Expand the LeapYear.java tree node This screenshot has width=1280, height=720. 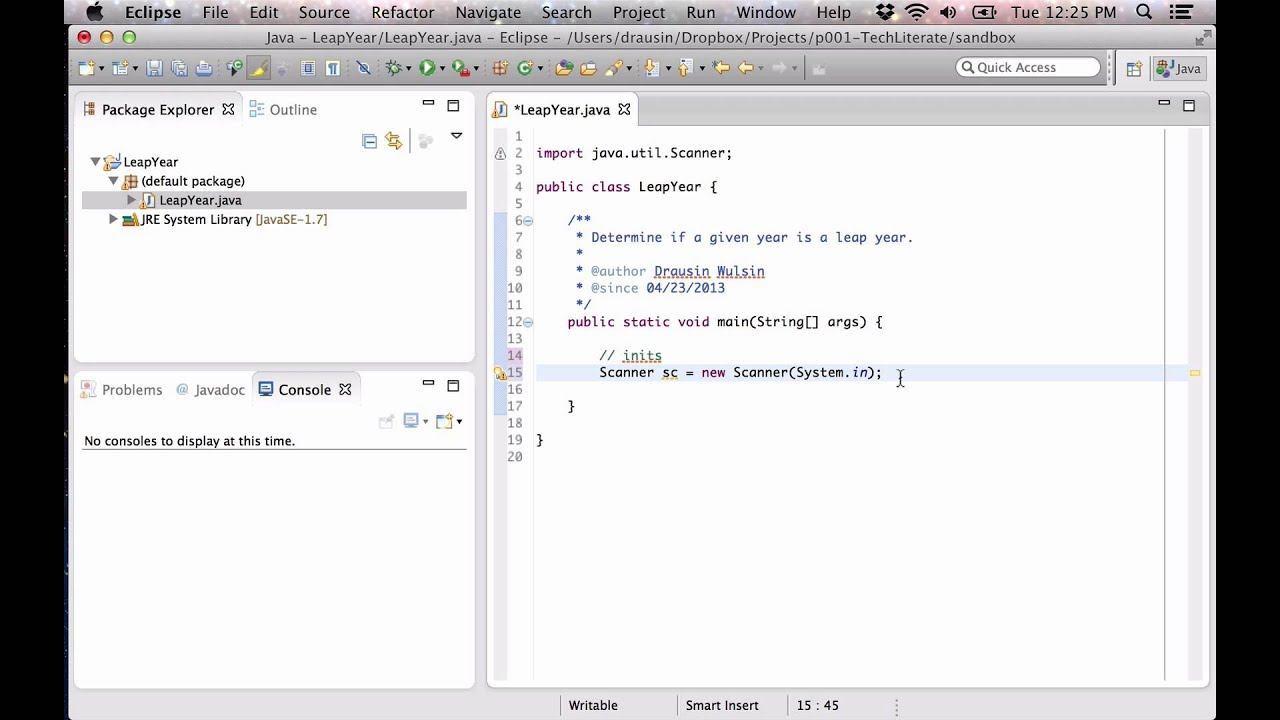[x=131, y=200]
